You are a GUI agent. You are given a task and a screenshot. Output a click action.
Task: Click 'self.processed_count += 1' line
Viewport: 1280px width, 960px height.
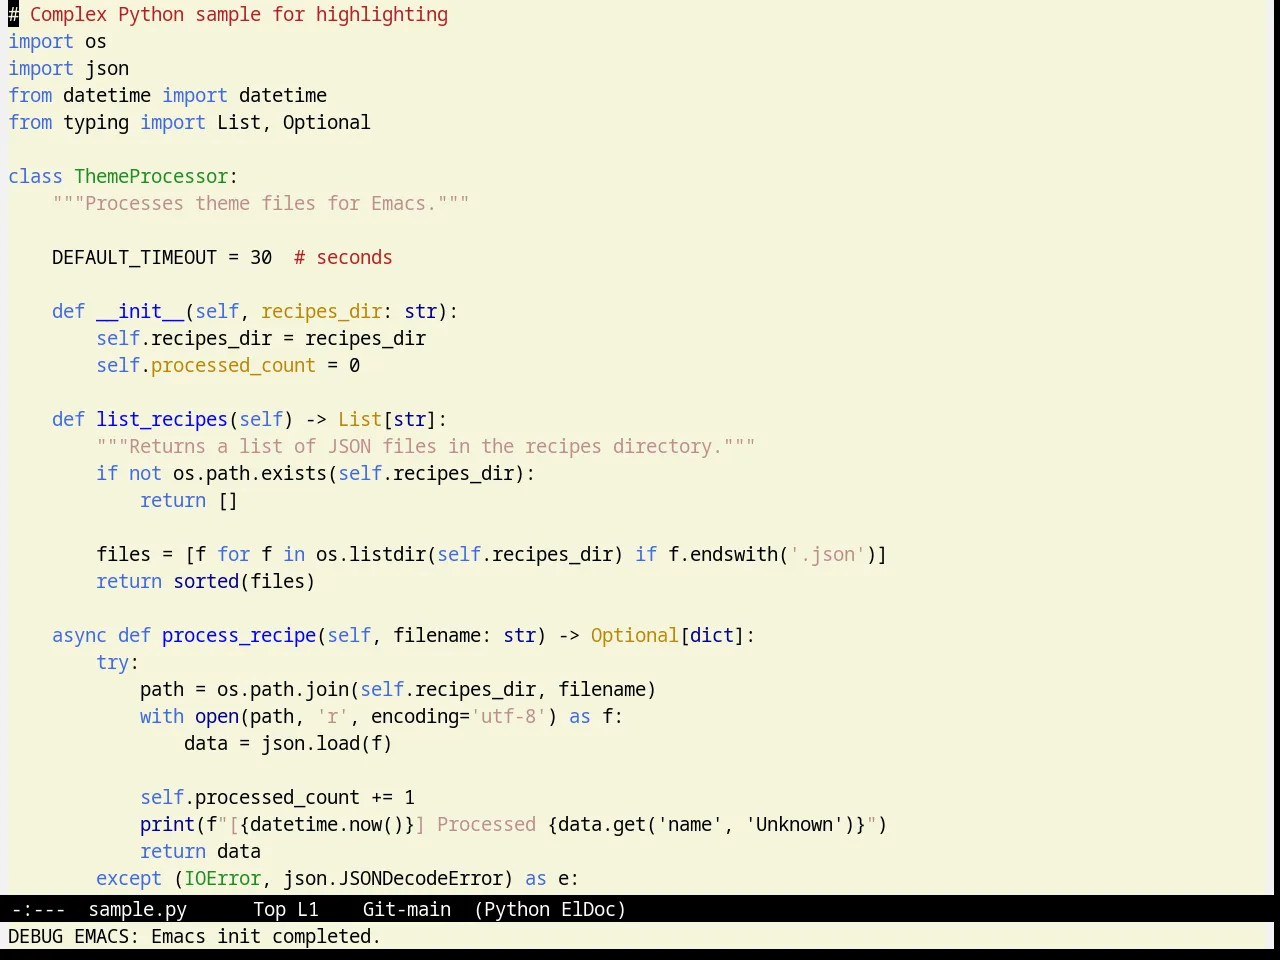click(277, 797)
